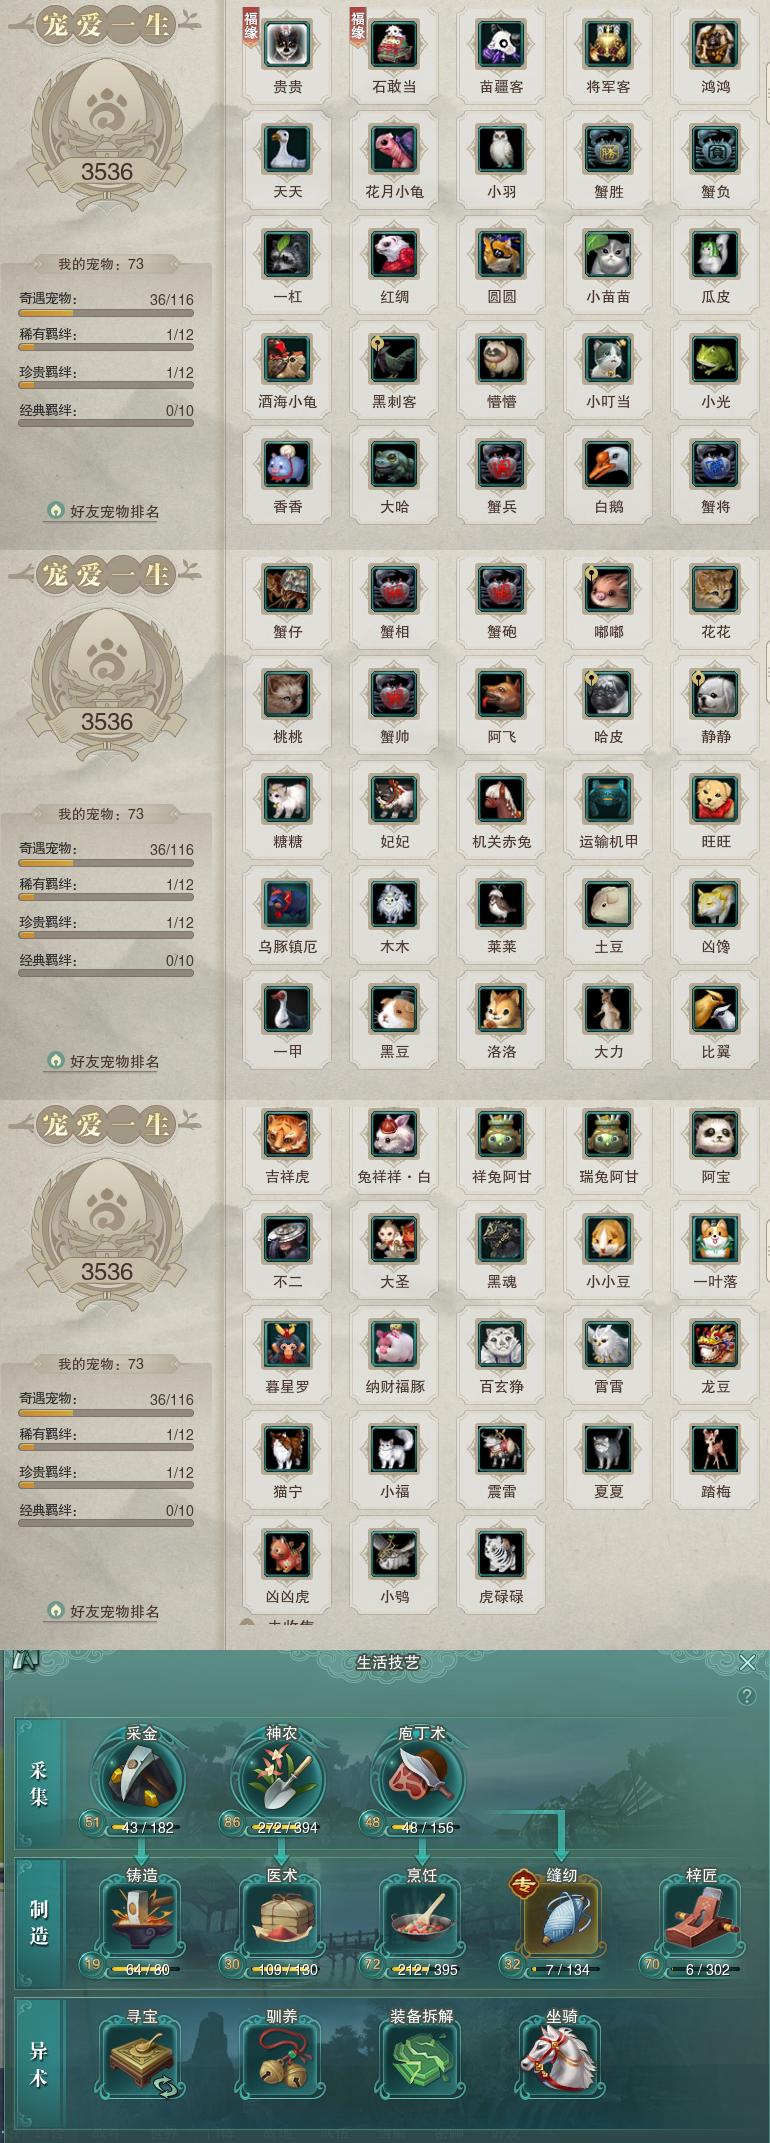
Task: Choose the 虎碌碌 pet portrait
Action: pyautogui.click(x=502, y=1555)
